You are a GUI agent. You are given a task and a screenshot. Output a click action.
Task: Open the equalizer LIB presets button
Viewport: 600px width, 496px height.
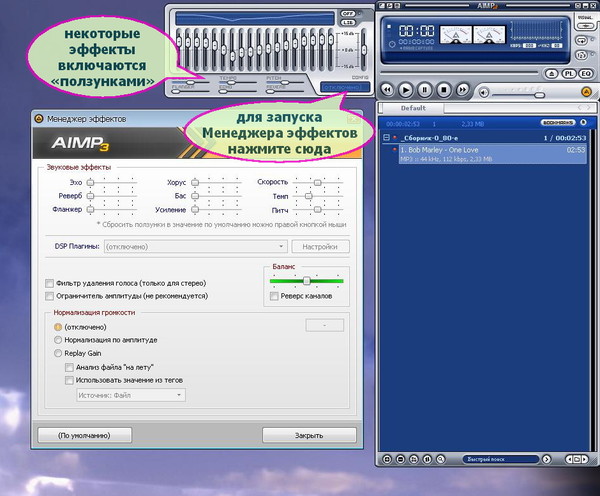[347, 23]
